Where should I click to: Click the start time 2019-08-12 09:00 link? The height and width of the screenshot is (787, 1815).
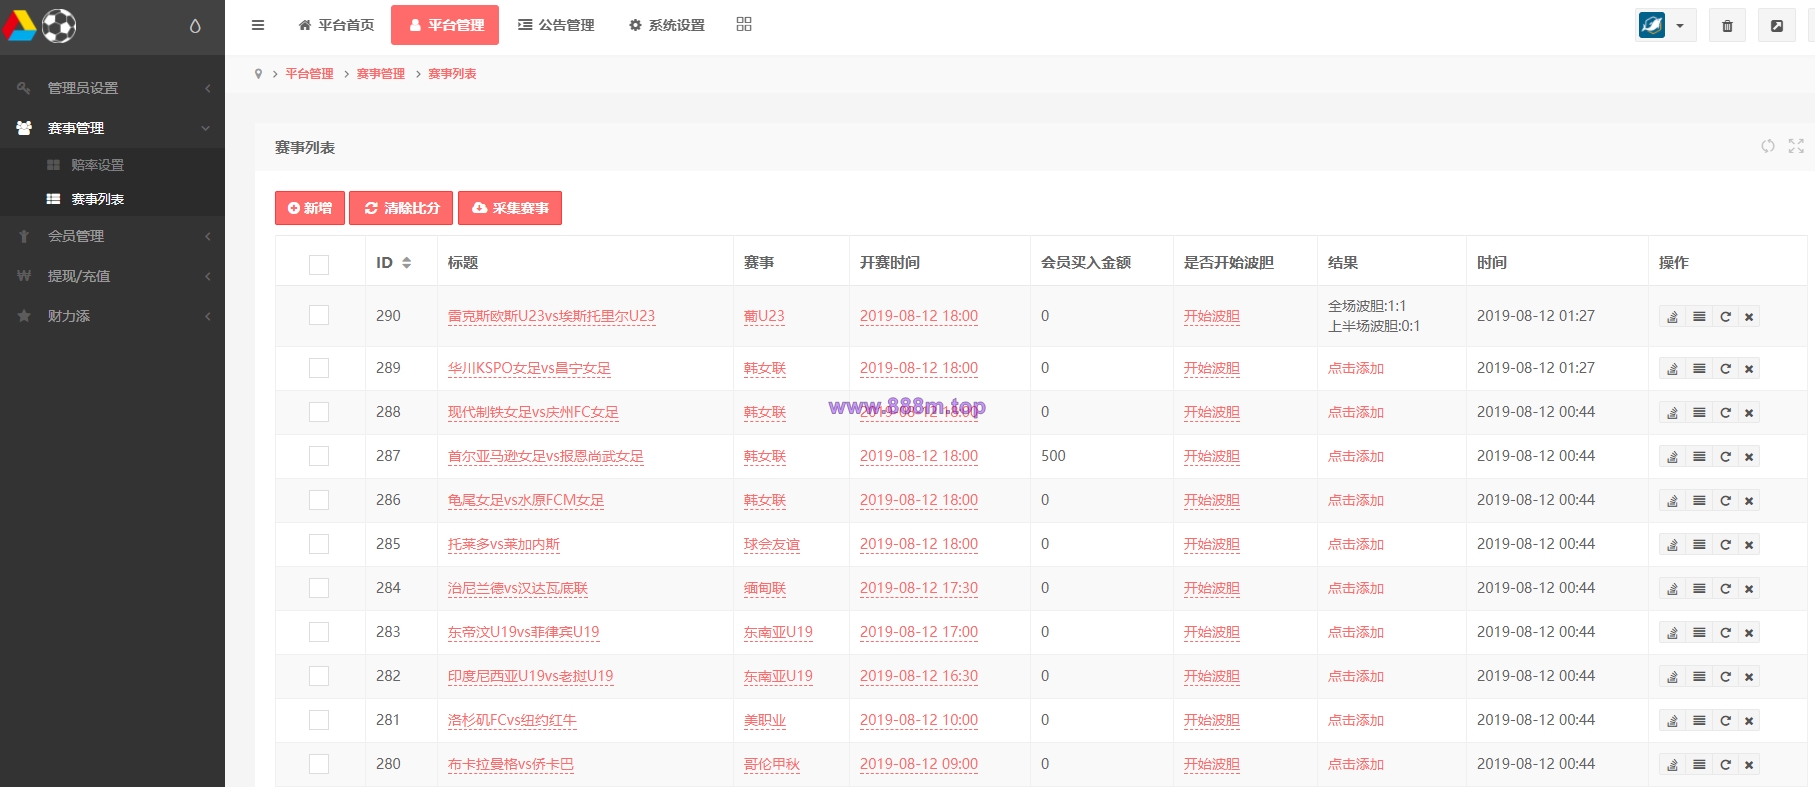(x=919, y=764)
